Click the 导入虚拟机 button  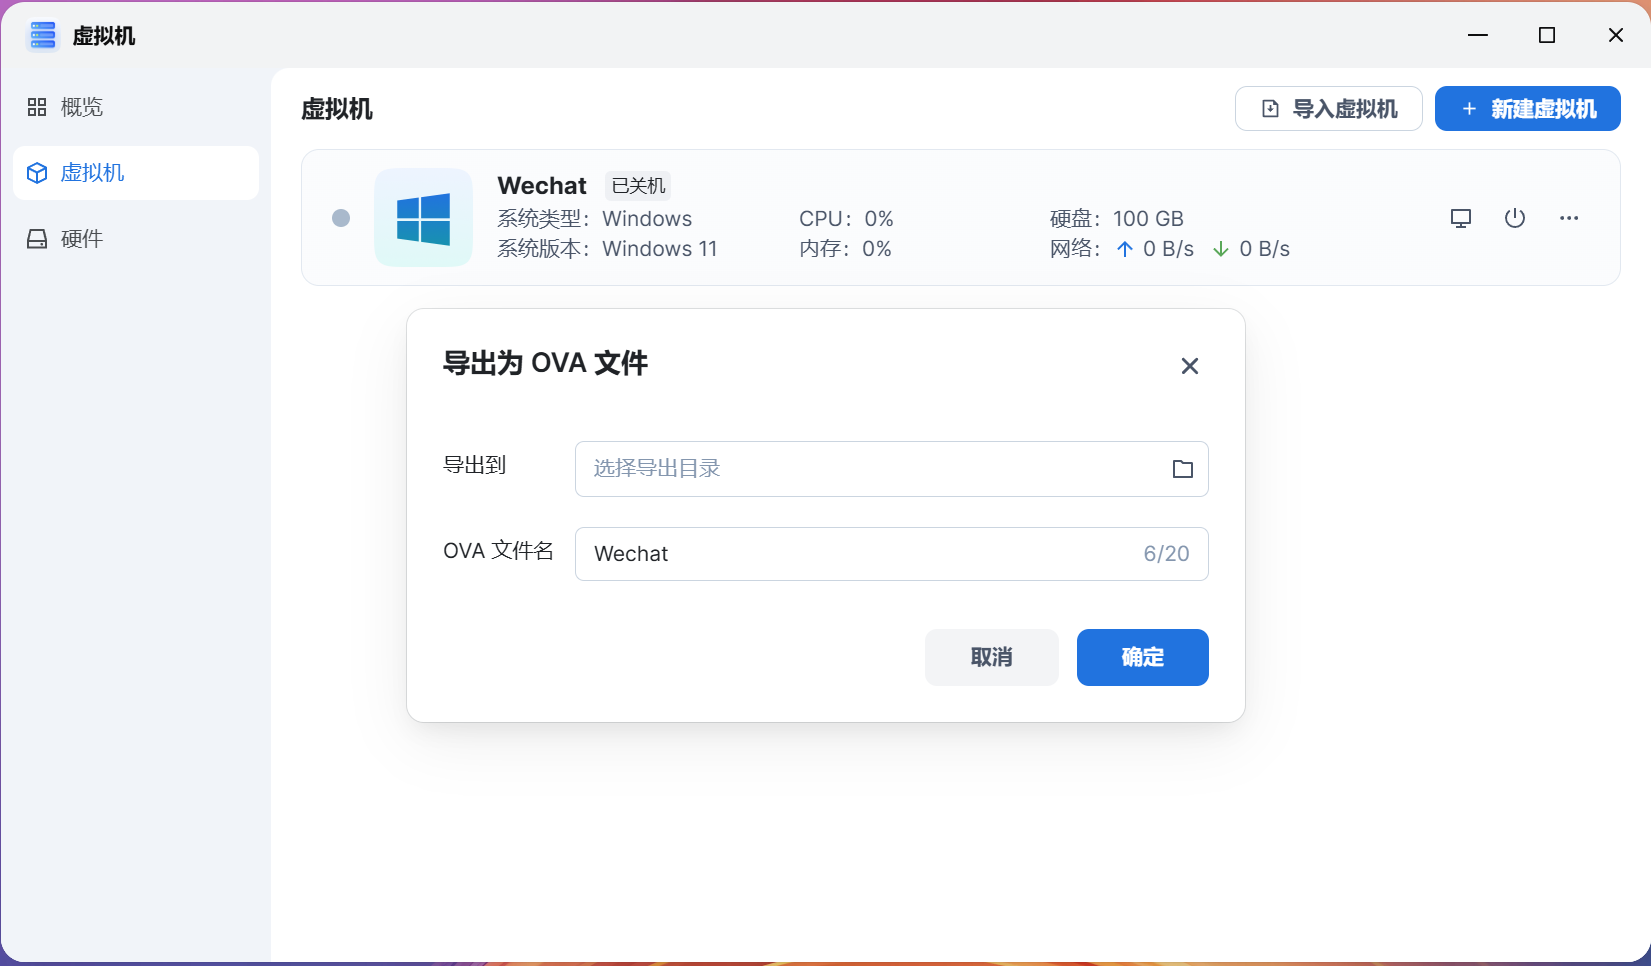click(1328, 109)
